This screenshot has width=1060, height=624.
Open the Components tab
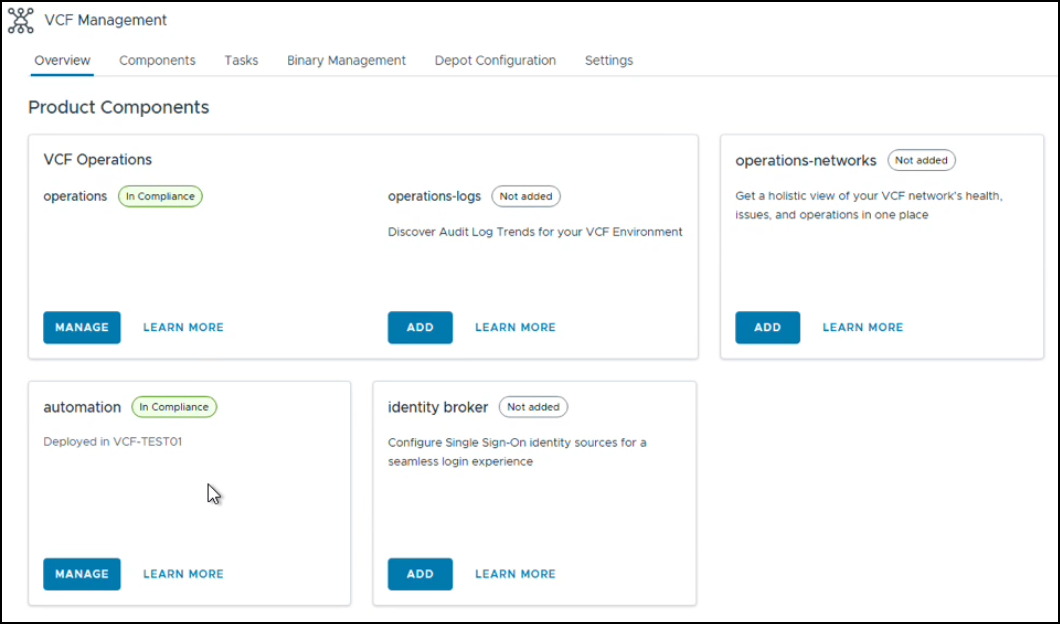[x=158, y=60]
